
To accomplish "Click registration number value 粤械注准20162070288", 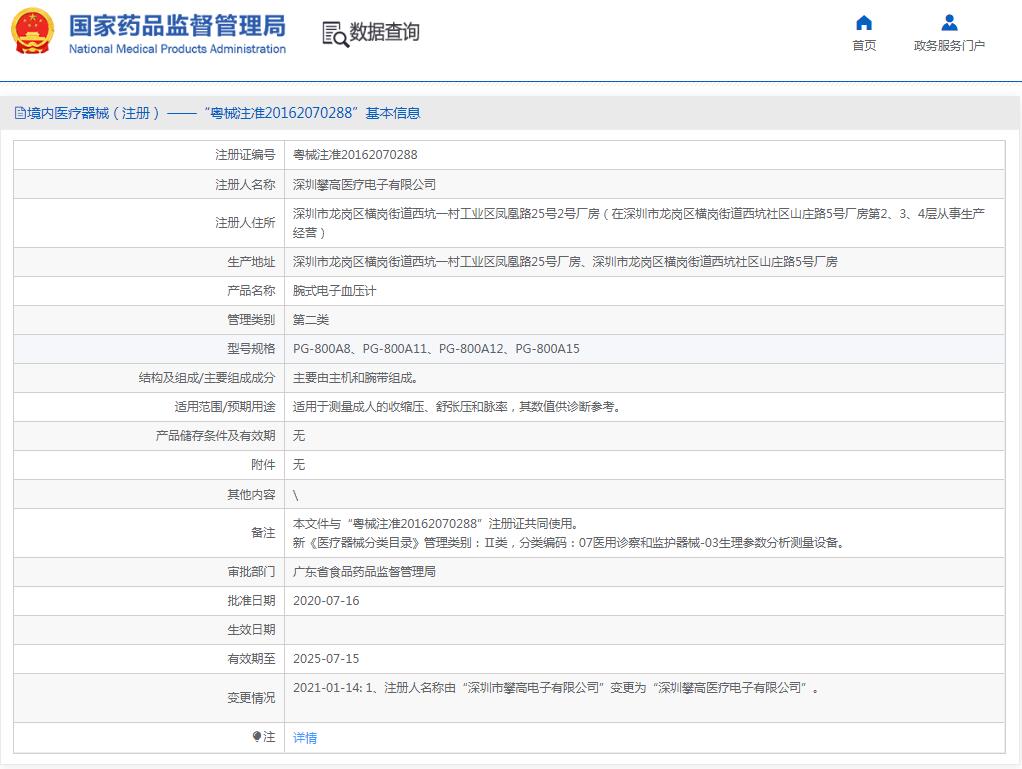I will point(355,155).
